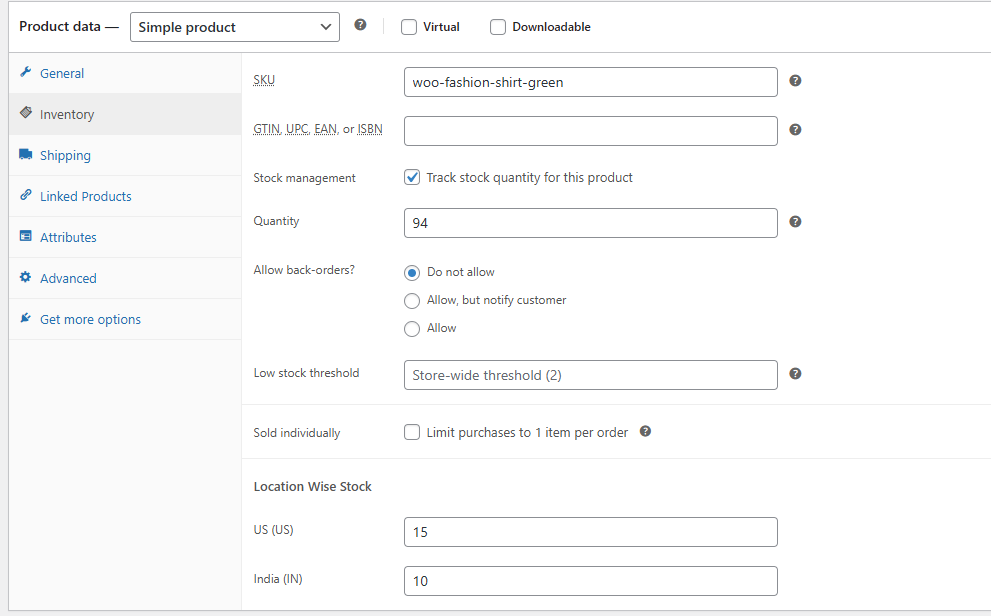Open the Attributes tab
Viewport: 991px width, 616px height.
click(x=68, y=237)
